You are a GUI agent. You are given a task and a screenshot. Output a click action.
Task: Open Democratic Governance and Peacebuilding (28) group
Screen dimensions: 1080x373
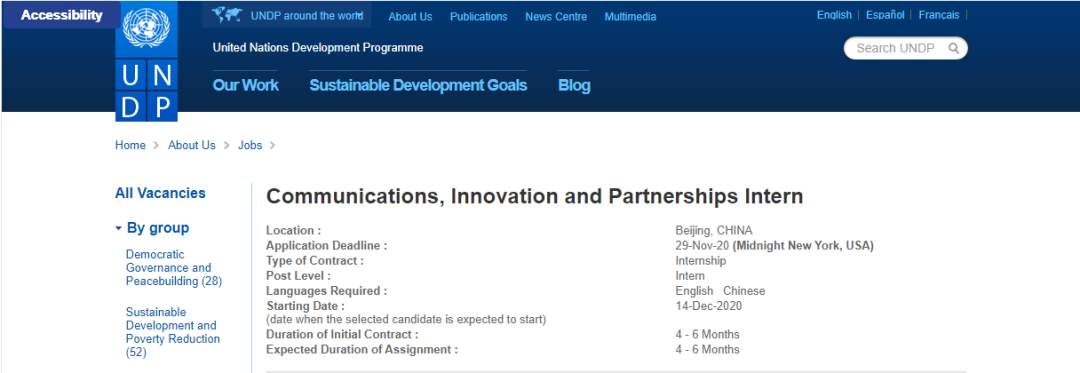click(174, 268)
